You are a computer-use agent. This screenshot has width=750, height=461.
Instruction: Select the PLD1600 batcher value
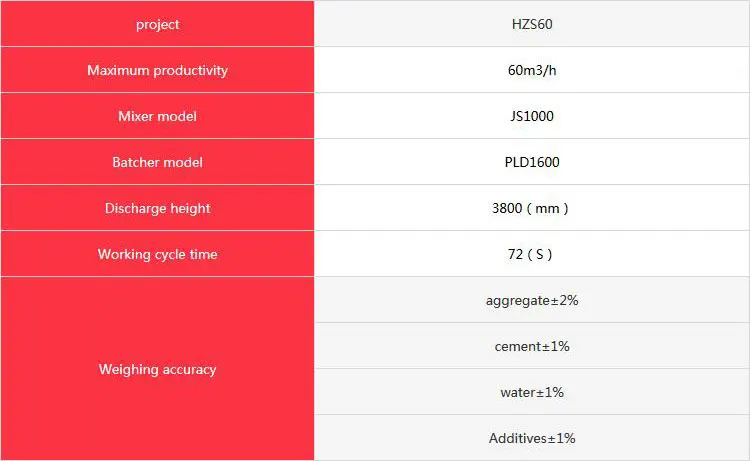point(531,162)
